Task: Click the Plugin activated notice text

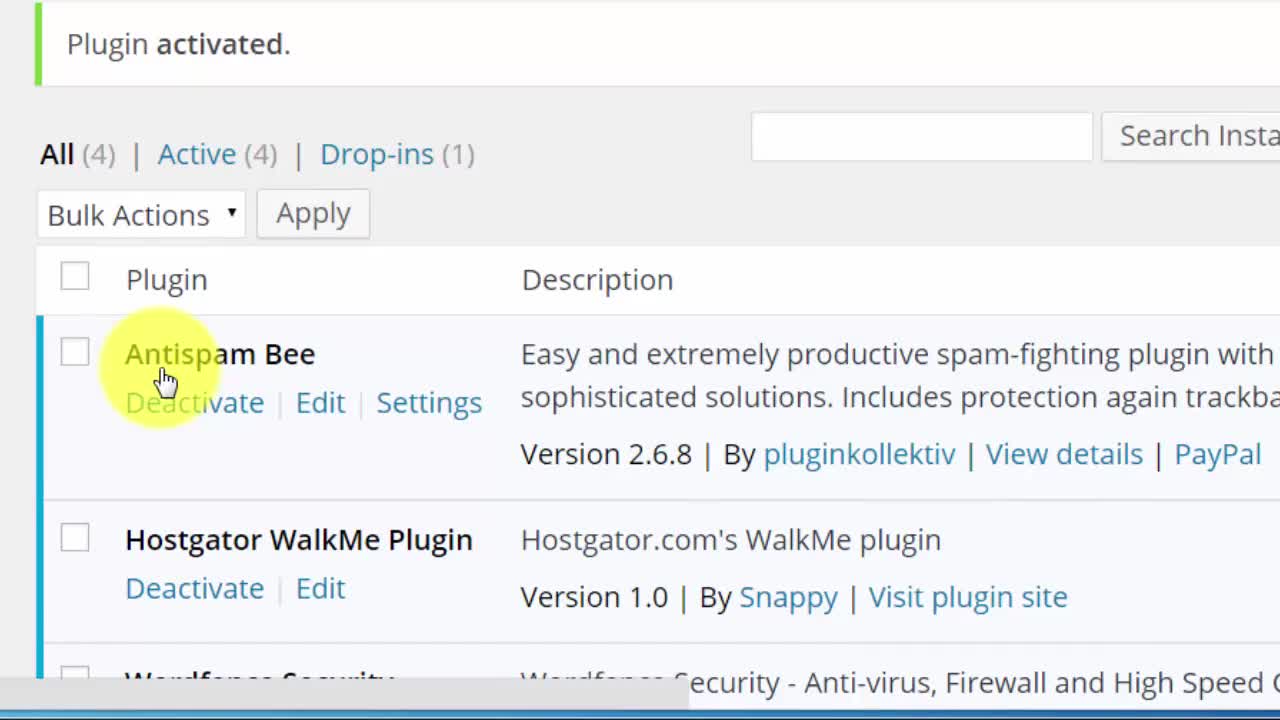Action: (178, 44)
